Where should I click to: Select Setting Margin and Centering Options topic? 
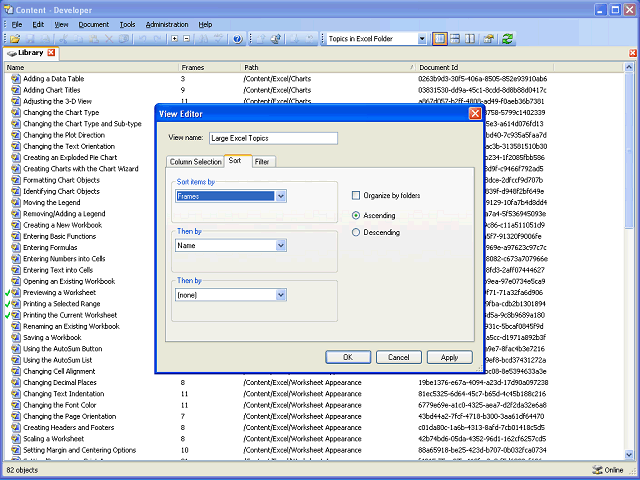pyautogui.click(x=80, y=450)
